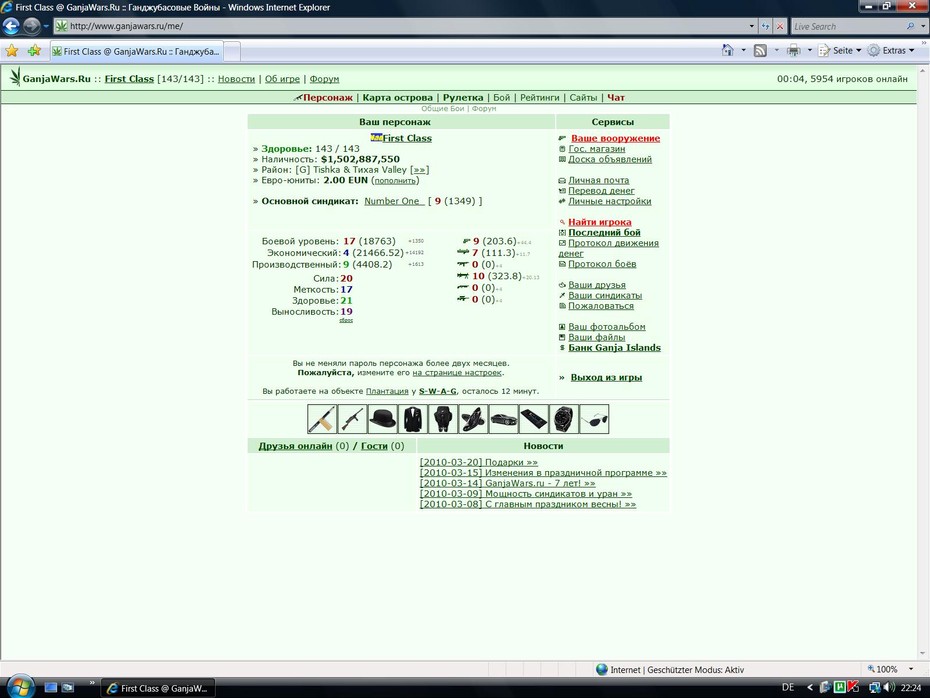The width and height of the screenshot is (930, 698).
Task: Open the Гос. магазин link
Action: pyautogui.click(x=596, y=149)
